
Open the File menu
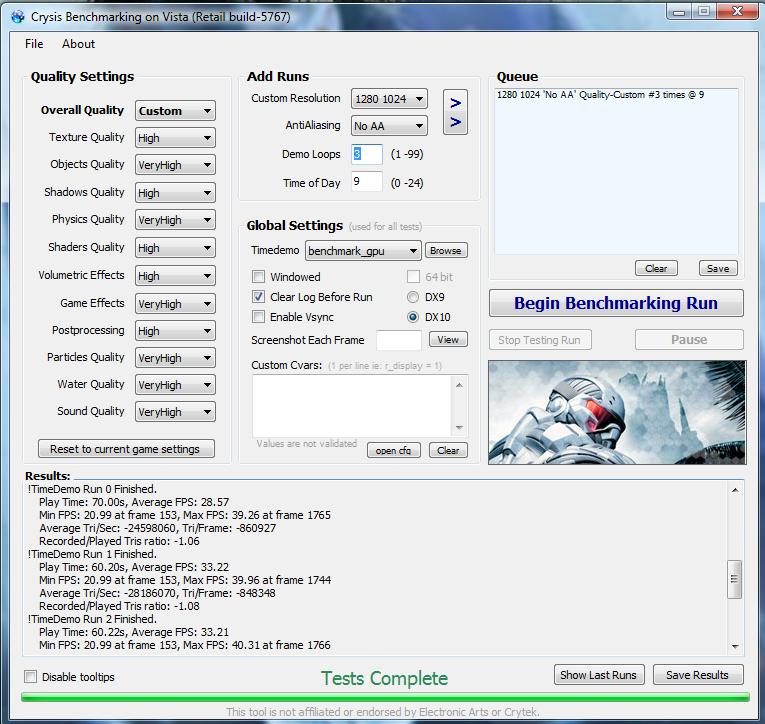tap(34, 44)
